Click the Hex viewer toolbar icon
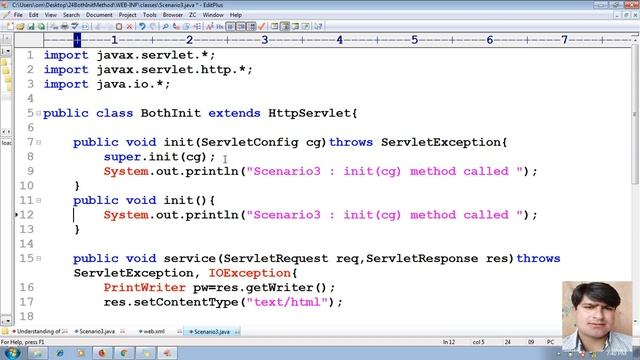 [x=220, y=26]
